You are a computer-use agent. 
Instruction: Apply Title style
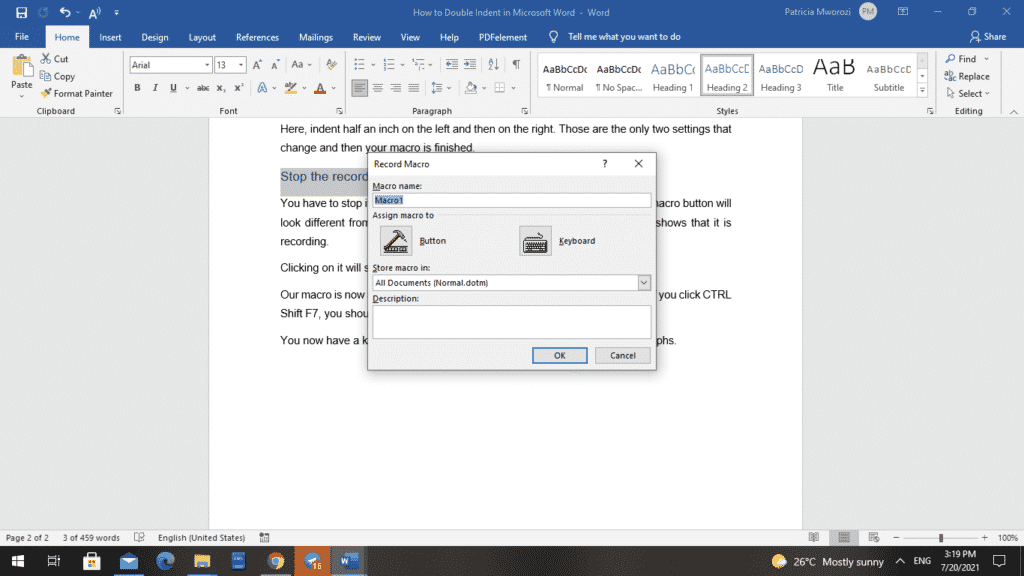[835, 76]
